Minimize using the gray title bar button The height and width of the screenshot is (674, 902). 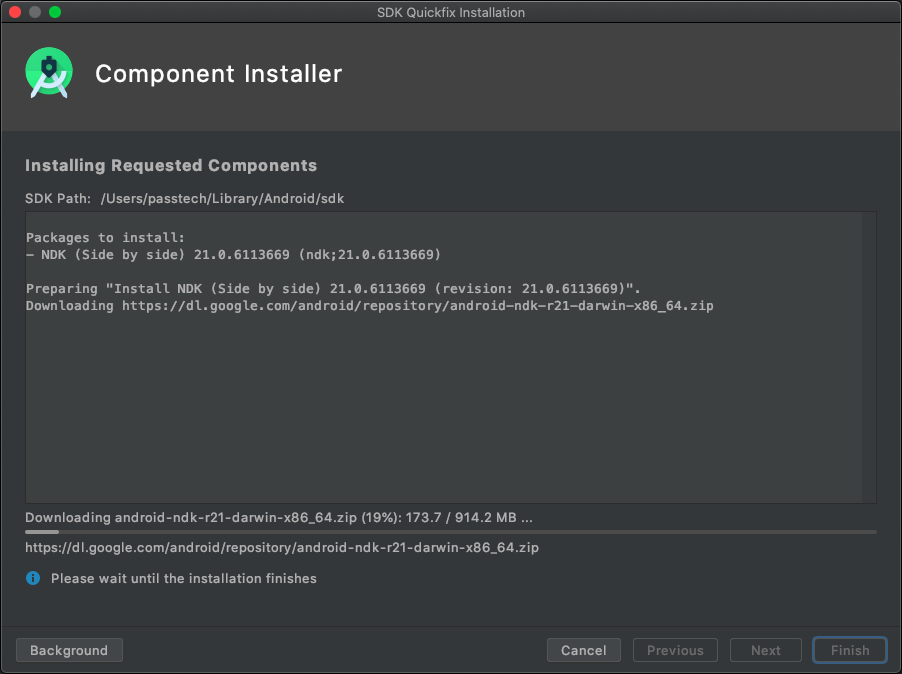(35, 12)
